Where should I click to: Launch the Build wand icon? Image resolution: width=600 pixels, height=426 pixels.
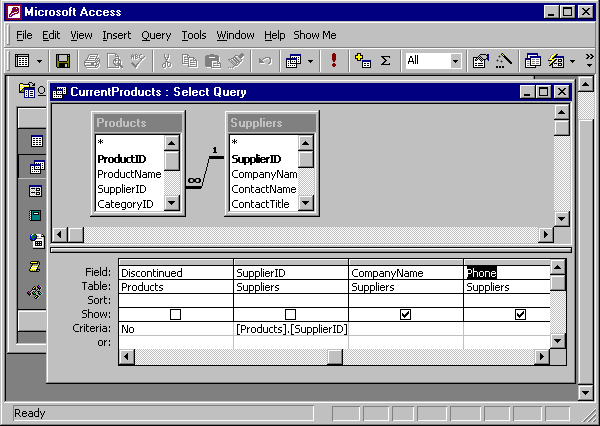coord(504,61)
